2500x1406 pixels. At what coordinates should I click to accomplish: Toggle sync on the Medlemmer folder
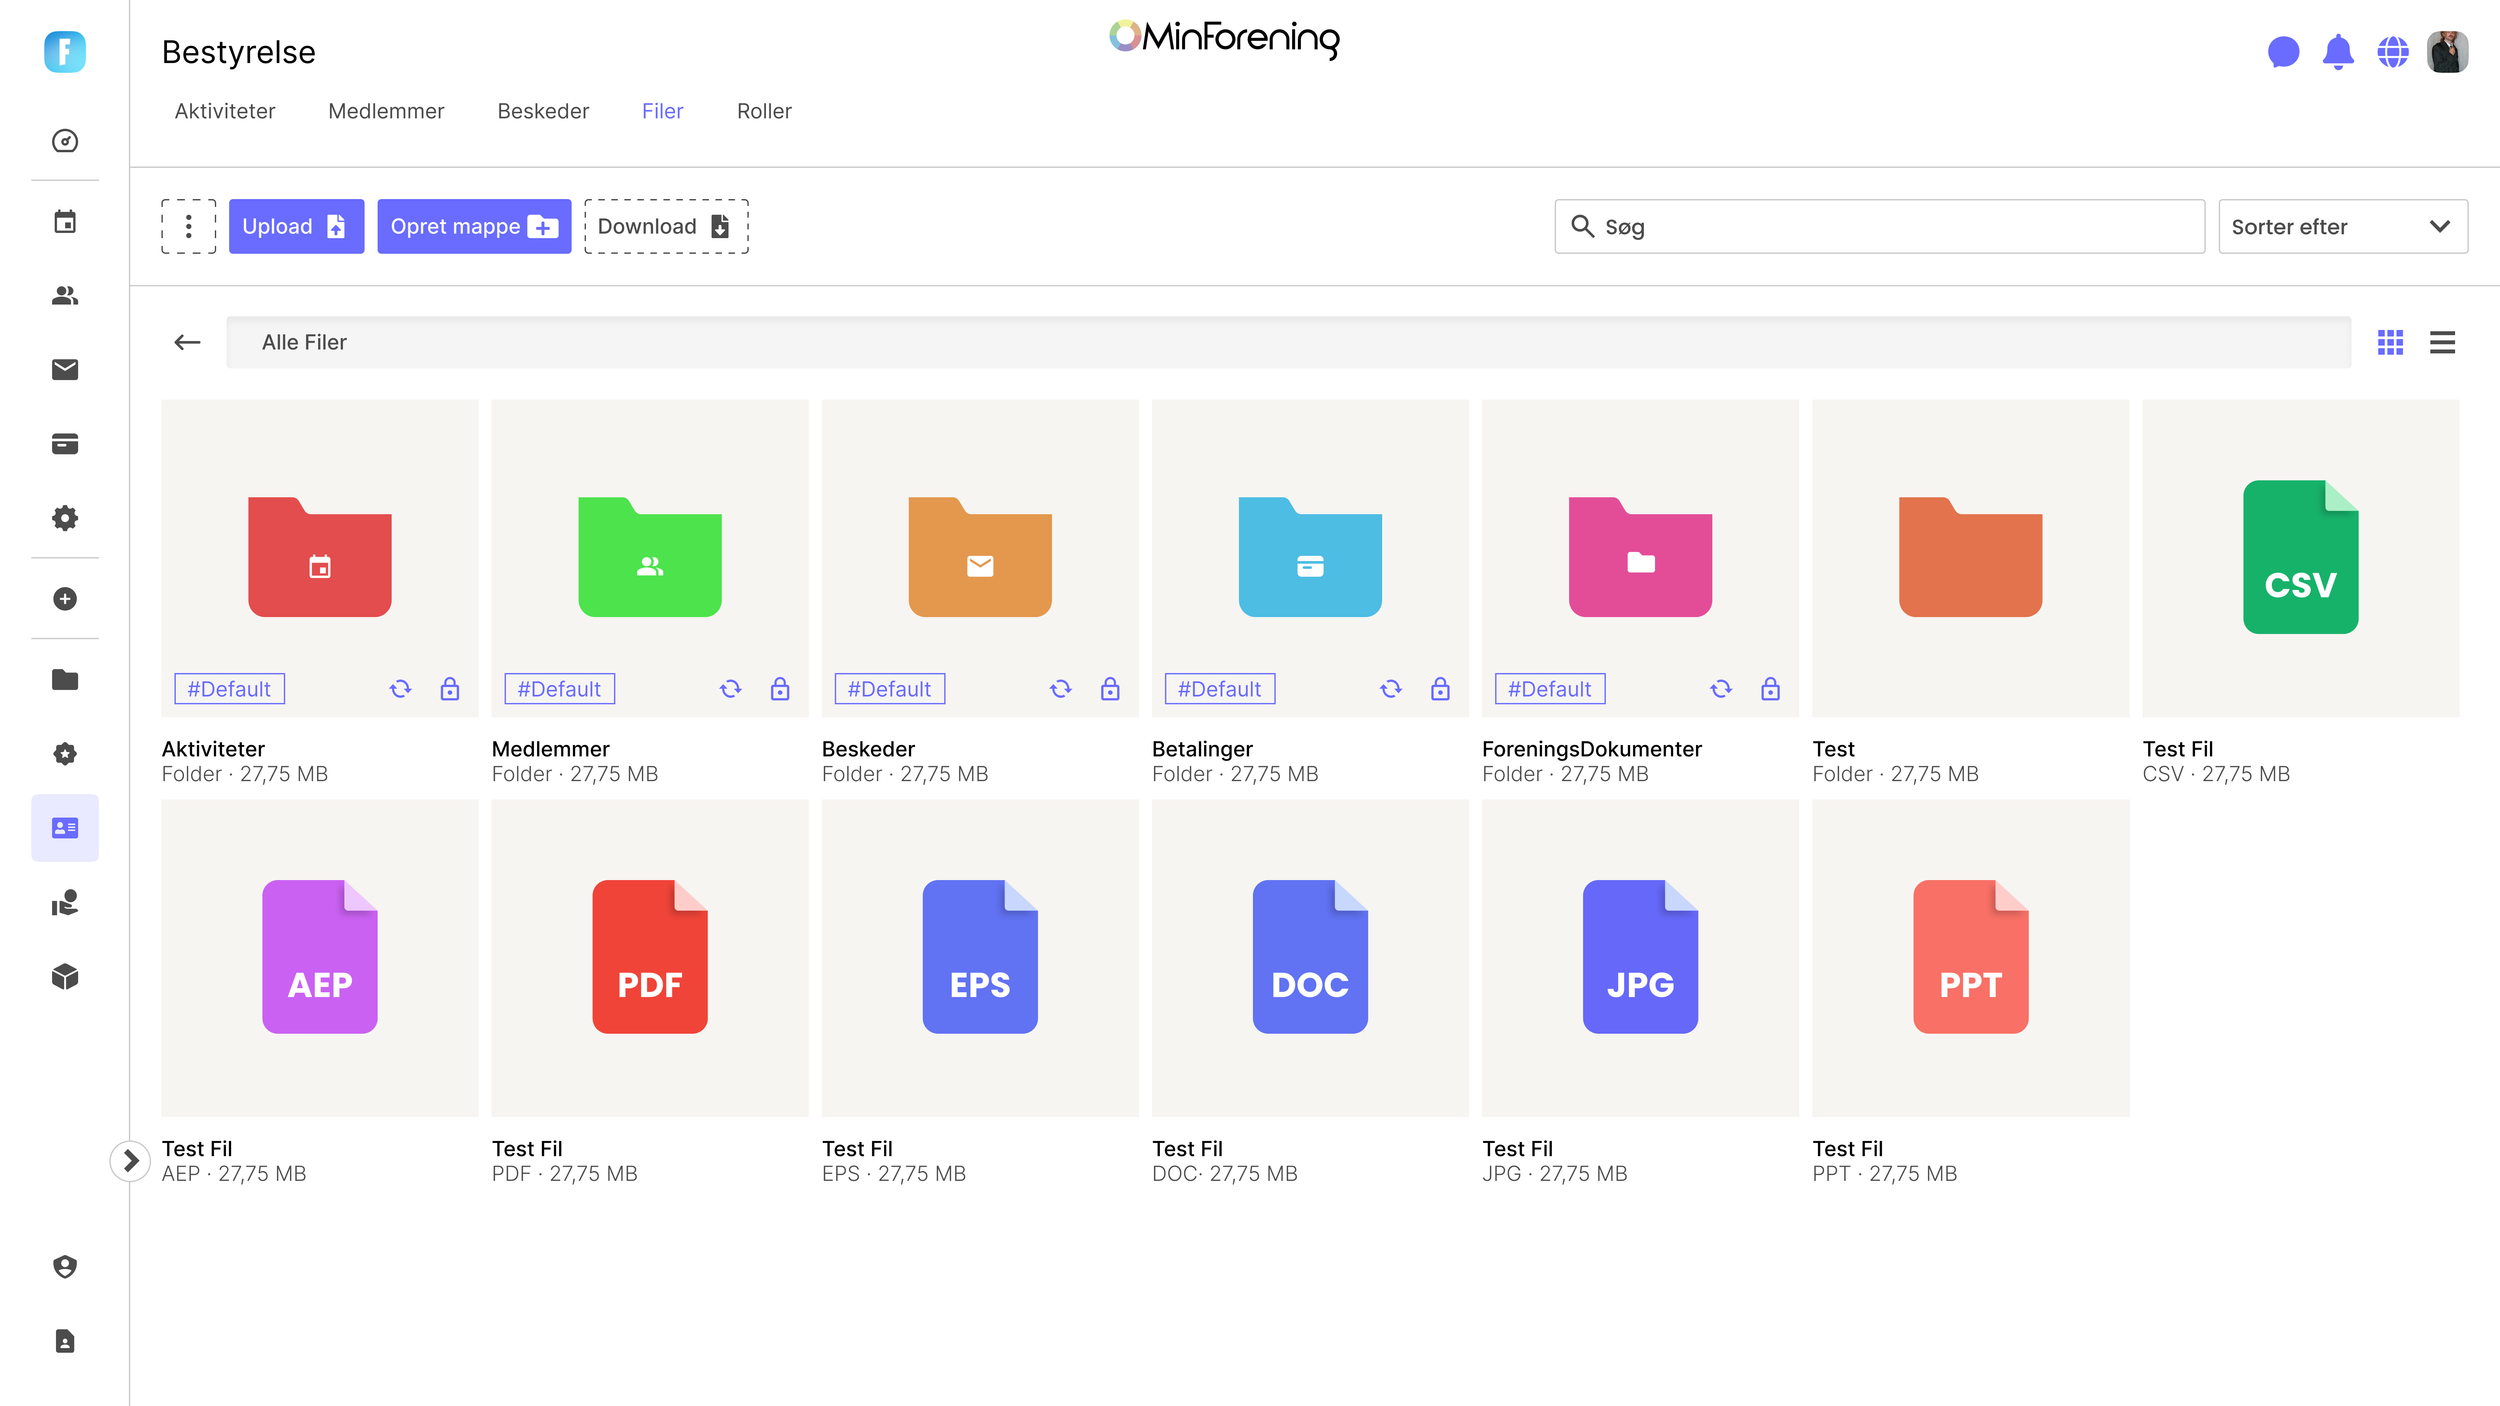[x=730, y=688]
